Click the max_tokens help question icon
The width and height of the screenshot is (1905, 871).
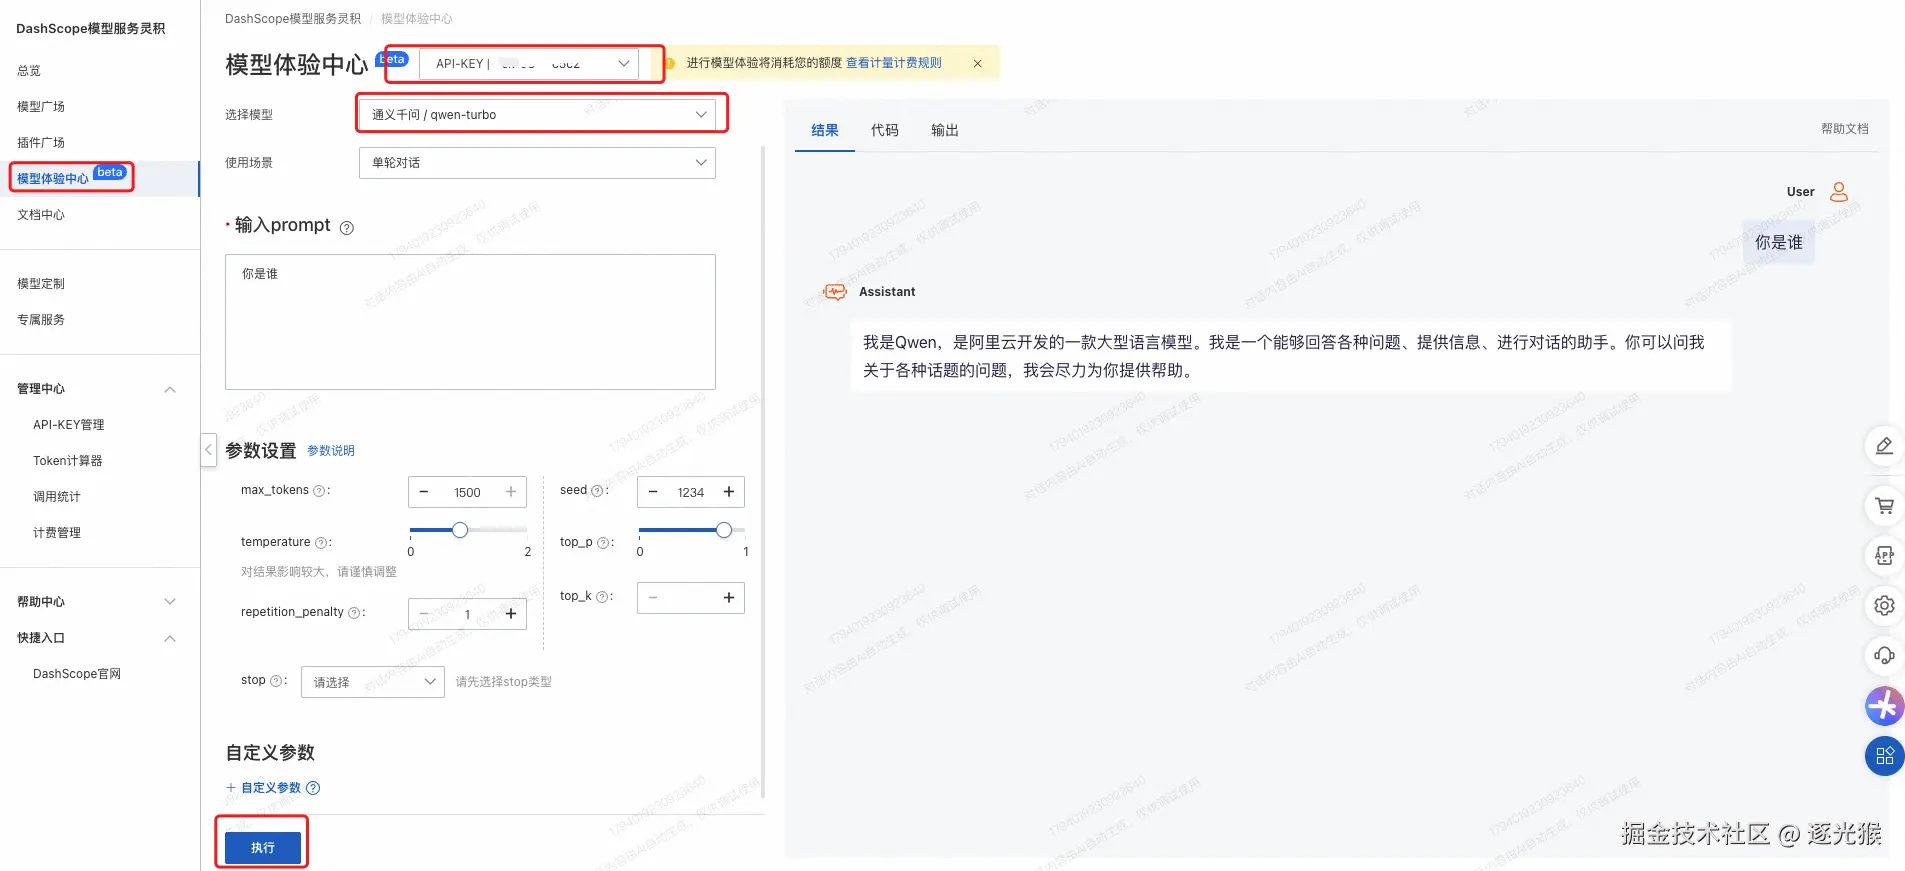click(x=319, y=491)
